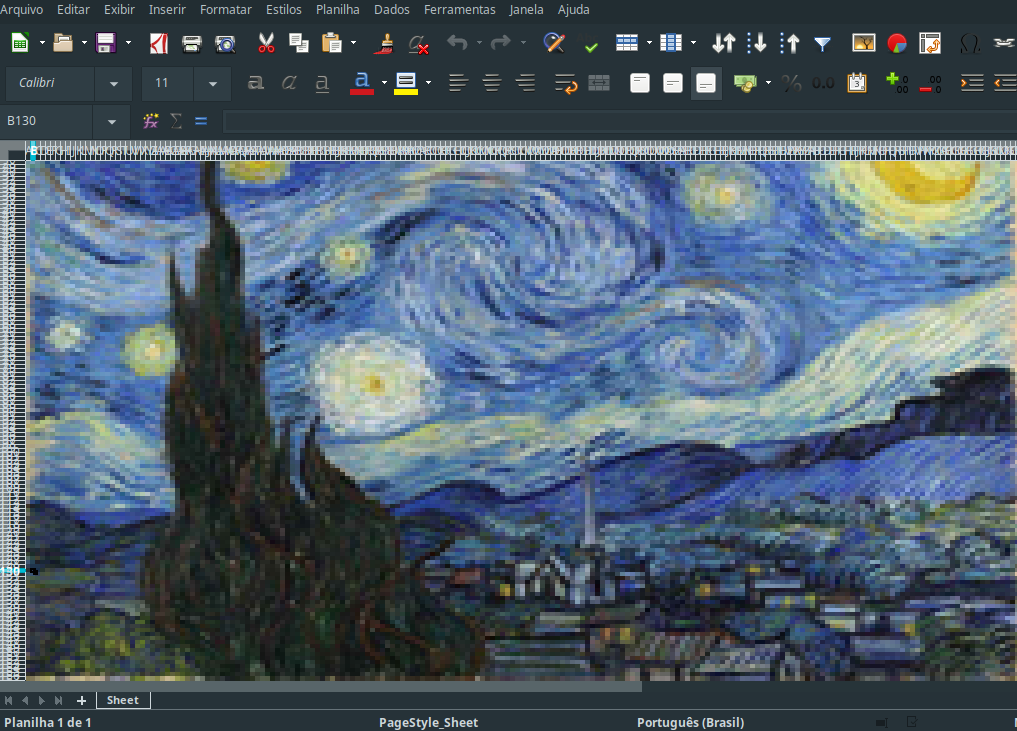This screenshot has height=731, width=1017.
Task: Open a file with the folder icon
Action: pyautogui.click(x=63, y=43)
